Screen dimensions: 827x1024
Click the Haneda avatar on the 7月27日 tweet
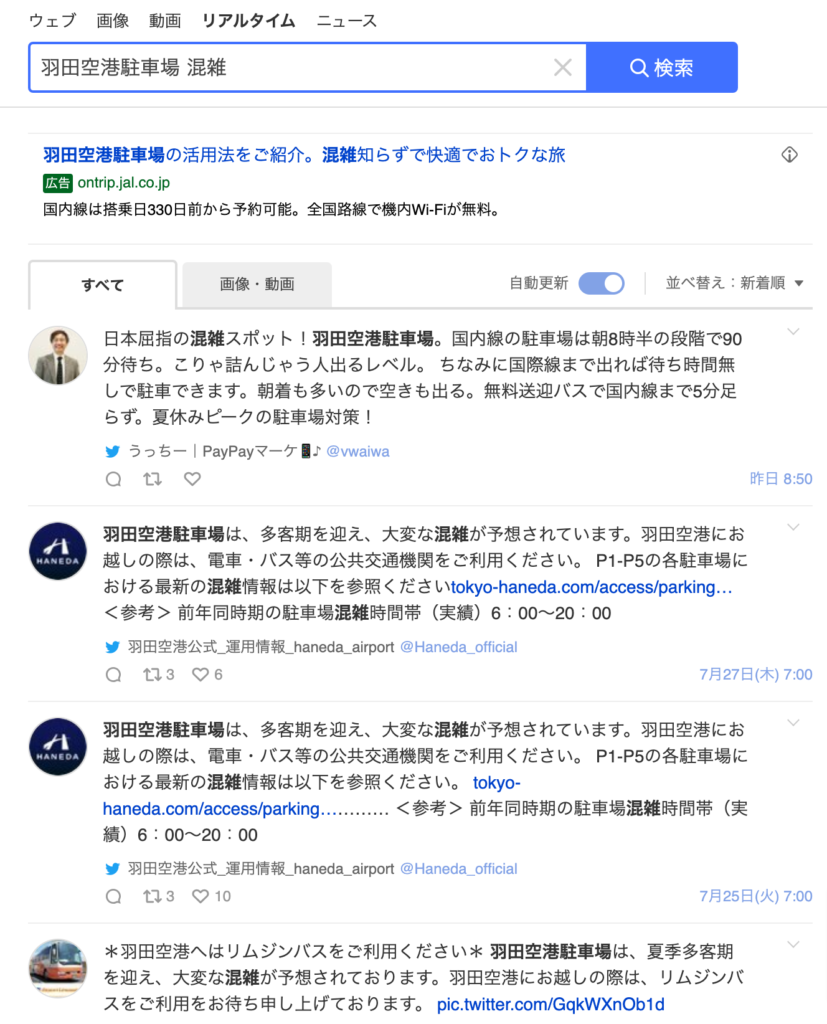(x=58, y=551)
